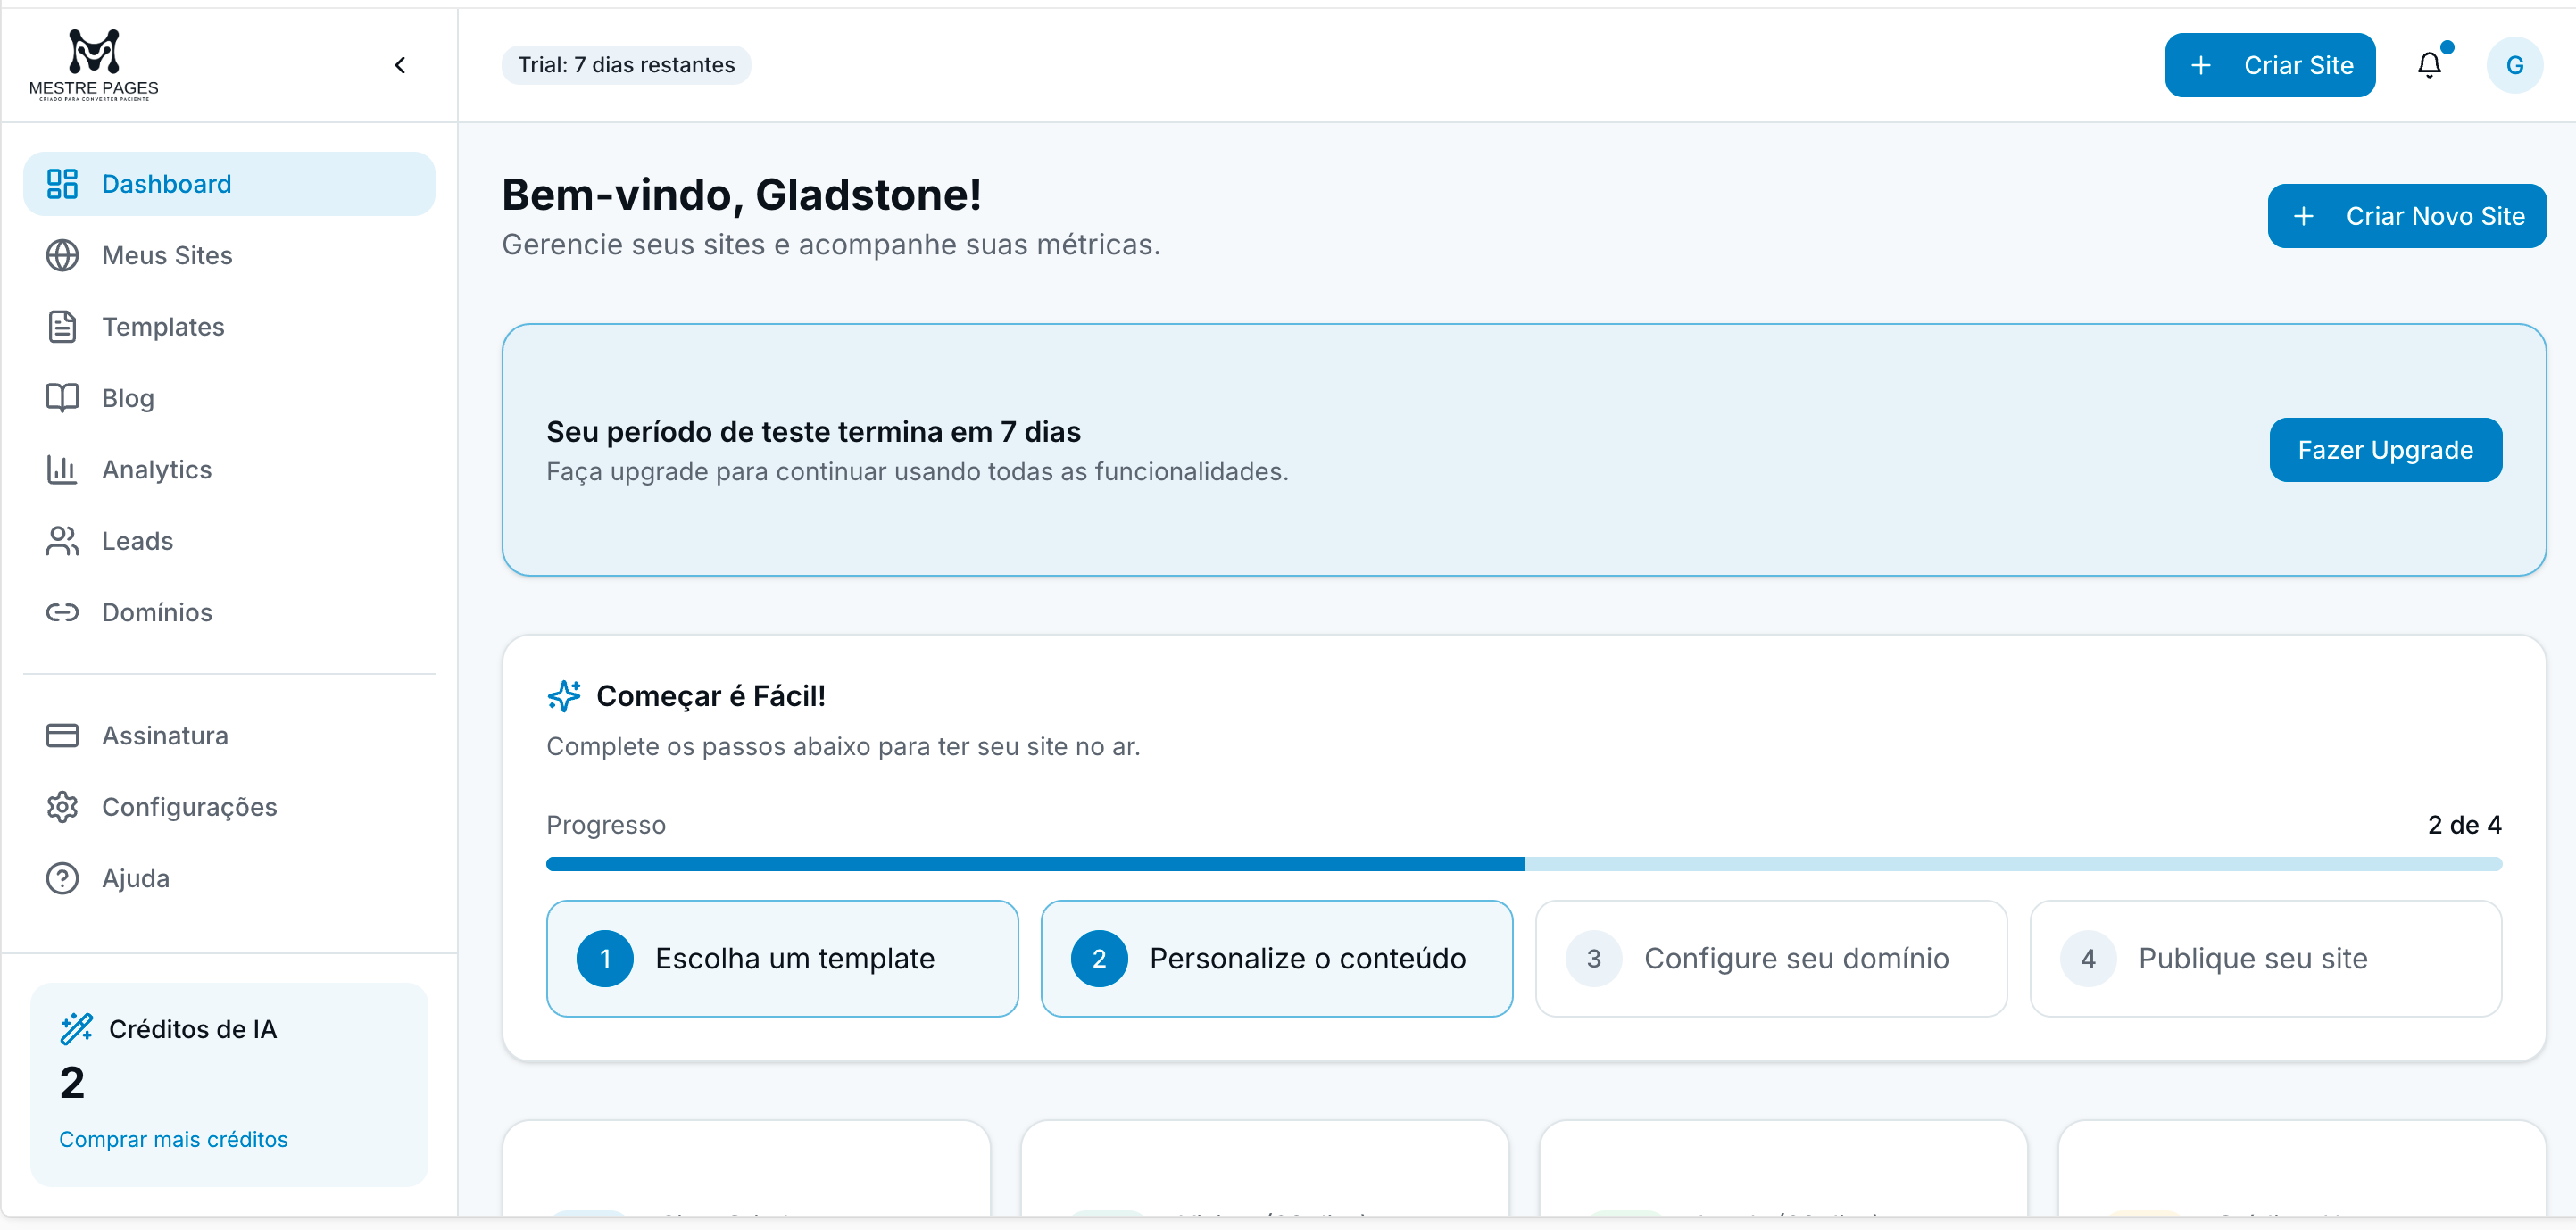Image resolution: width=2576 pixels, height=1230 pixels.
Task: Open Configurações from the sidebar
Action: tap(189, 807)
